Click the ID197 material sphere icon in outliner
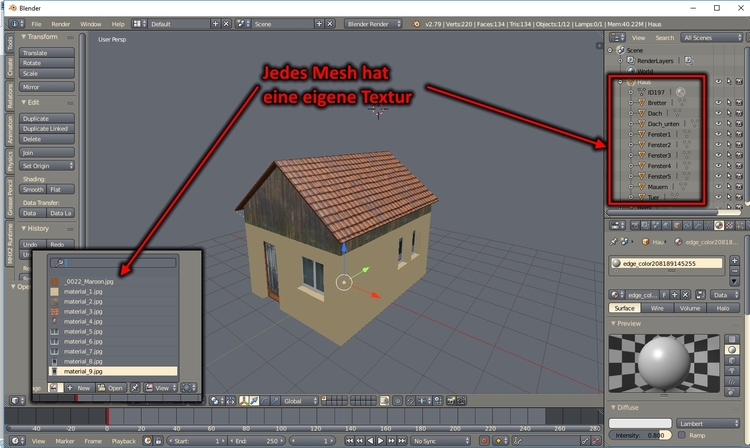Image resolution: width=750 pixels, height=448 pixels. (x=681, y=92)
